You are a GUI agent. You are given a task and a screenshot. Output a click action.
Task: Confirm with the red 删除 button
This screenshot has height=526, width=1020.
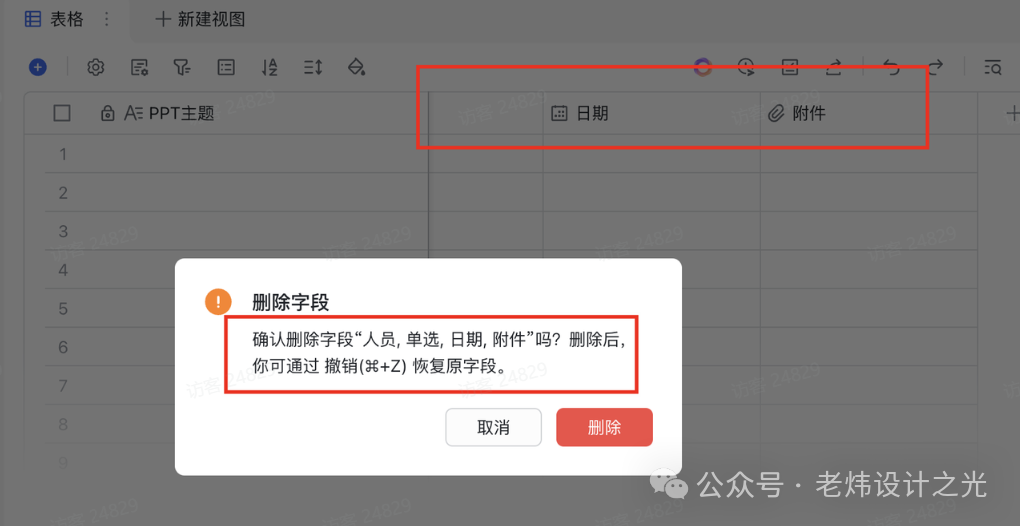click(x=604, y=427)
